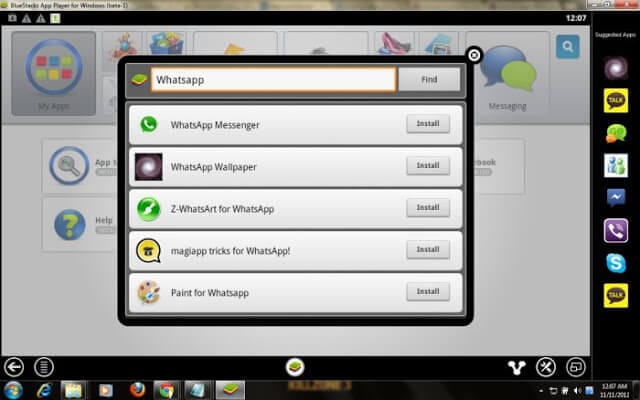Viewport: 640px width, 400px height.
Task: Click the Z-WhatsArt green phone icon
Action: pyautogui.click(x=149, y=209)
